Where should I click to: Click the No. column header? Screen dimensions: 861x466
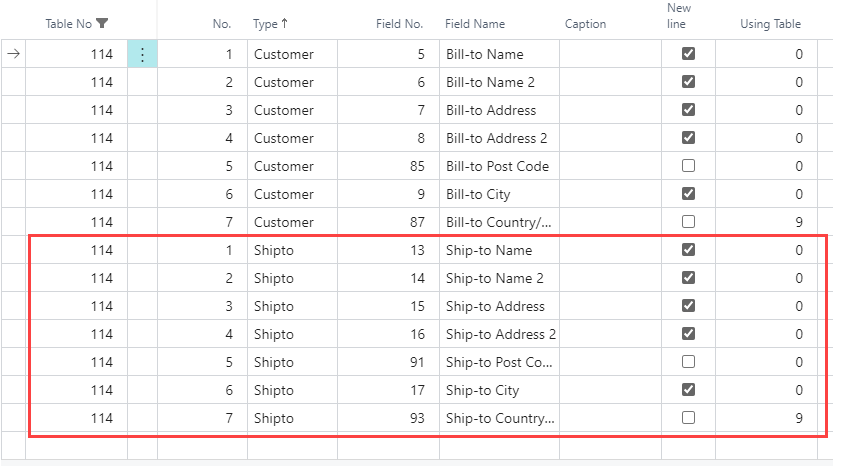point(222,24)
